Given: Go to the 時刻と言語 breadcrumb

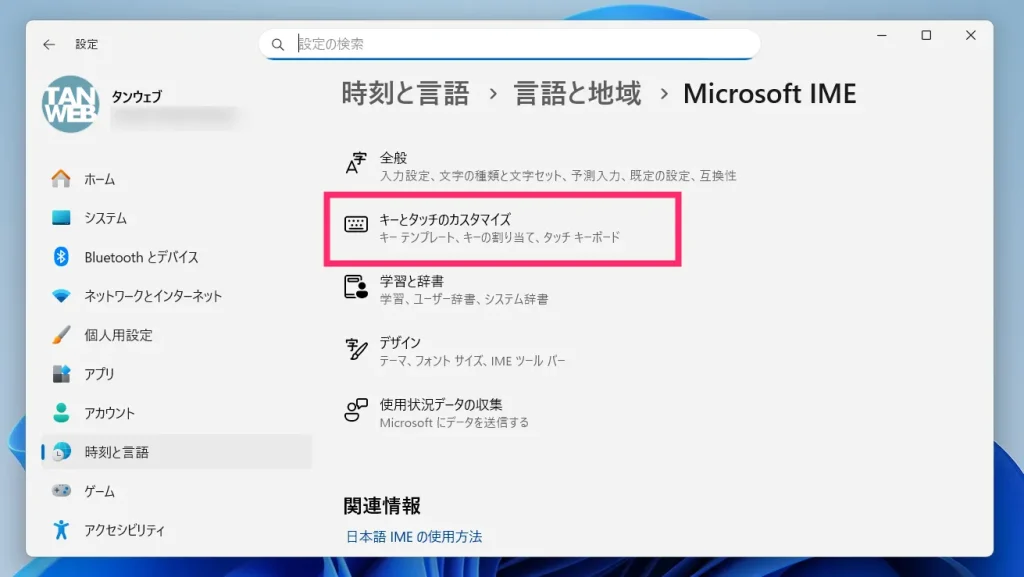Looking at the screenshot, I should point(405,93).
